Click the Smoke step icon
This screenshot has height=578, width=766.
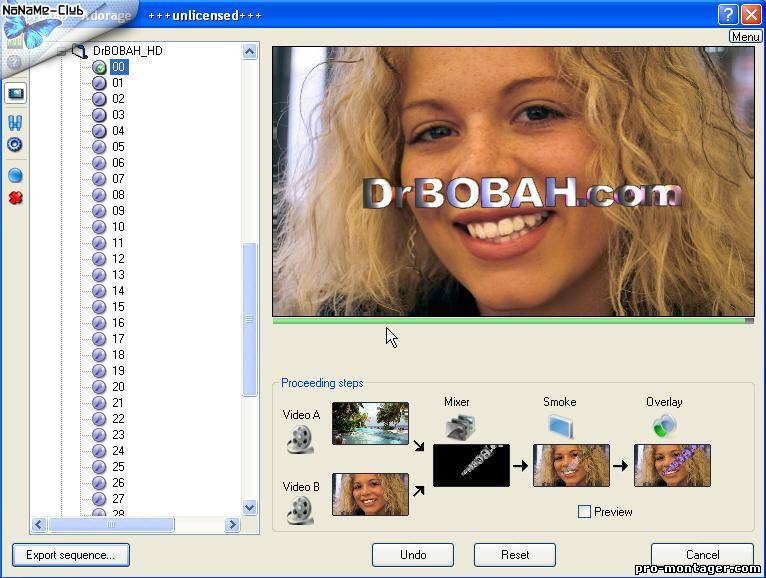[x=560, y=426]
